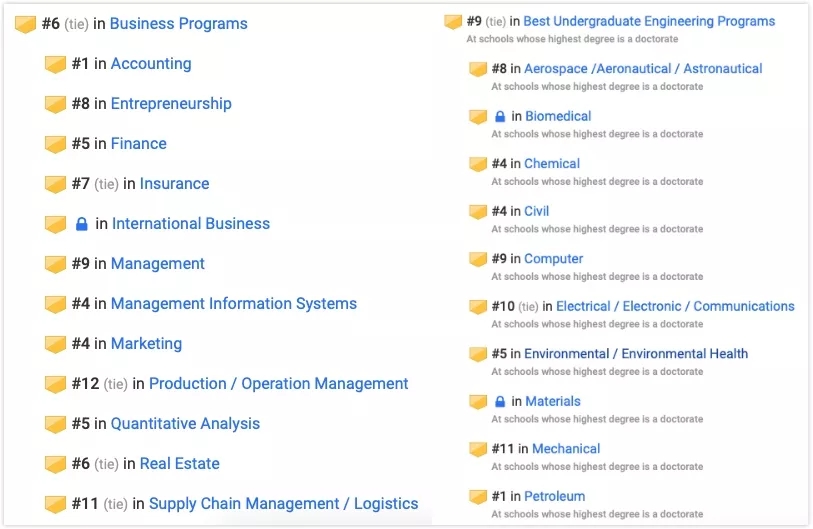Viewport: 813px width, 529px height.
Task: Open Best Undergraduate Engineering Programs link
Action: tap(649, 21)
